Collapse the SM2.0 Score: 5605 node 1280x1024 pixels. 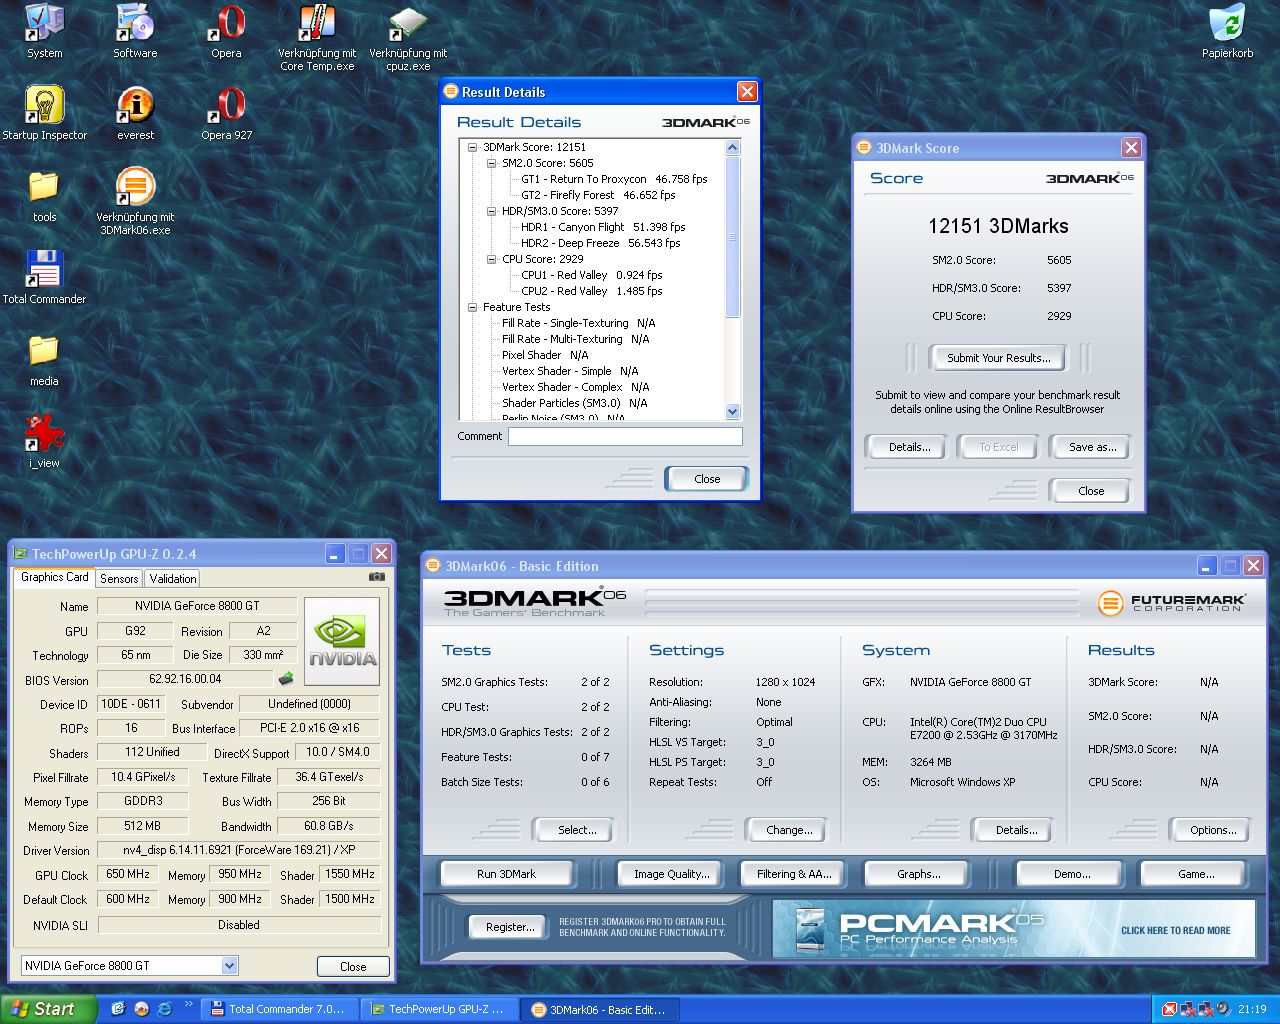pos(492,163)
